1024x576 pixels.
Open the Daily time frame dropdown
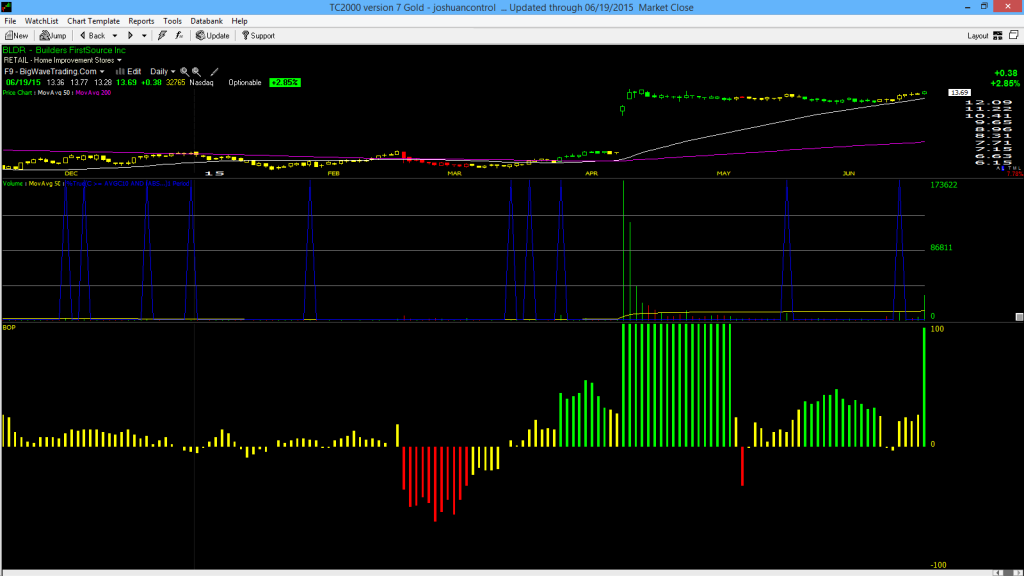[163, 72]
